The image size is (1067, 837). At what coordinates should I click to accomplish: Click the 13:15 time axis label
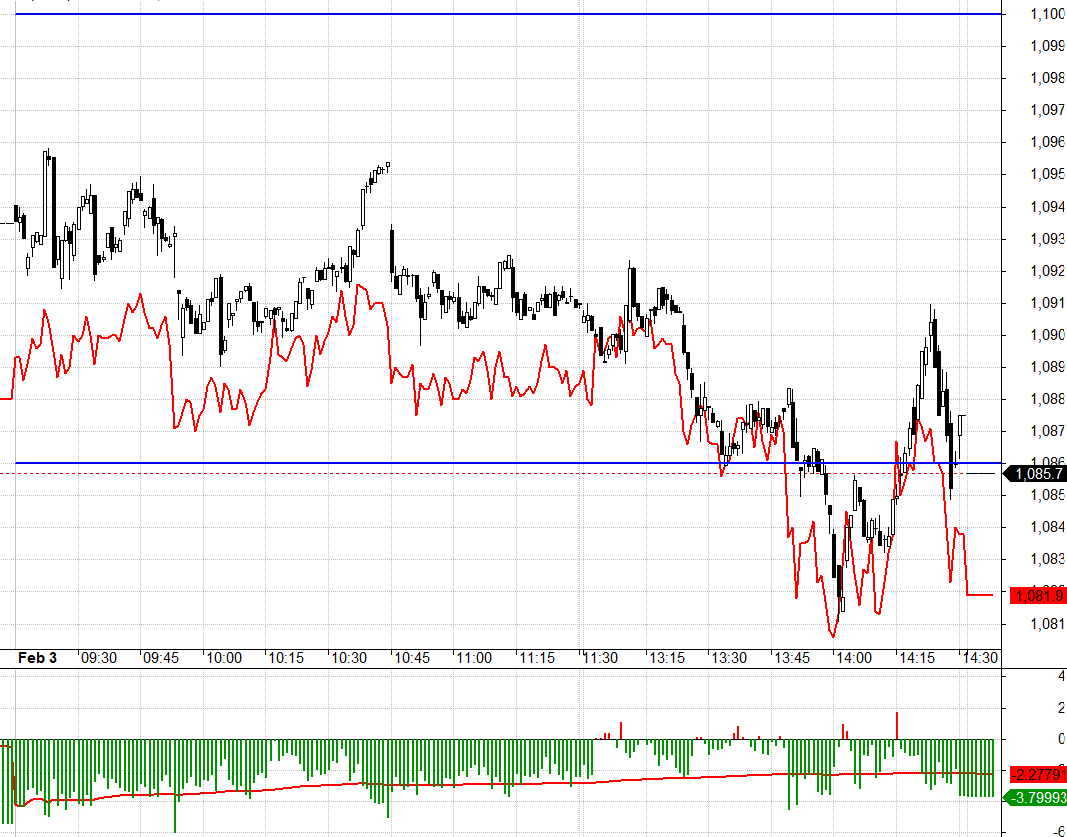pyautogui.click(x=667, y=658)
